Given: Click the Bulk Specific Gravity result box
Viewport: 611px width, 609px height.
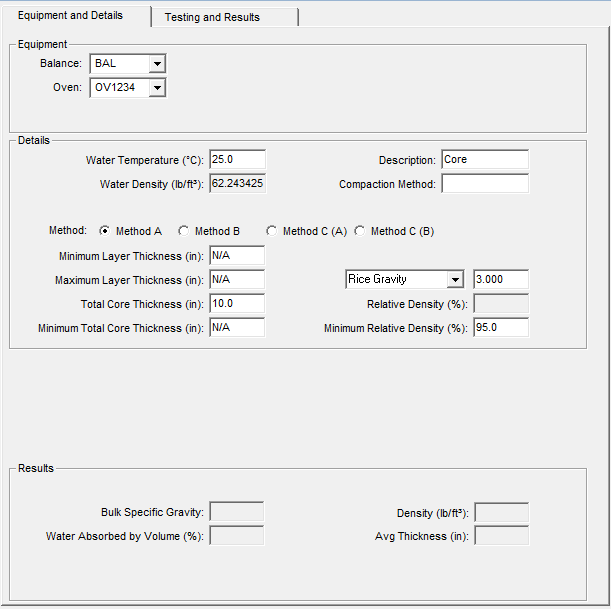Looking at the screenshot, I should (237, 512).
